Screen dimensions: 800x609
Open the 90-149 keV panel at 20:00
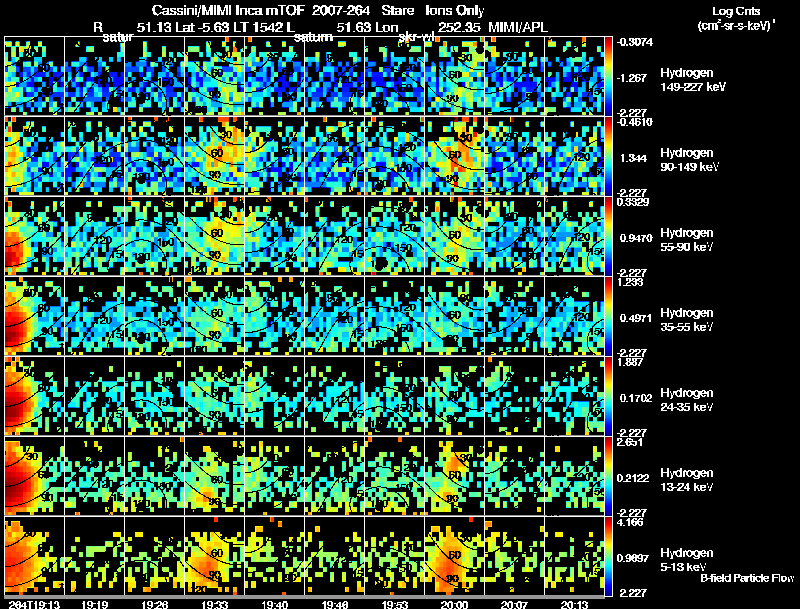454,156
